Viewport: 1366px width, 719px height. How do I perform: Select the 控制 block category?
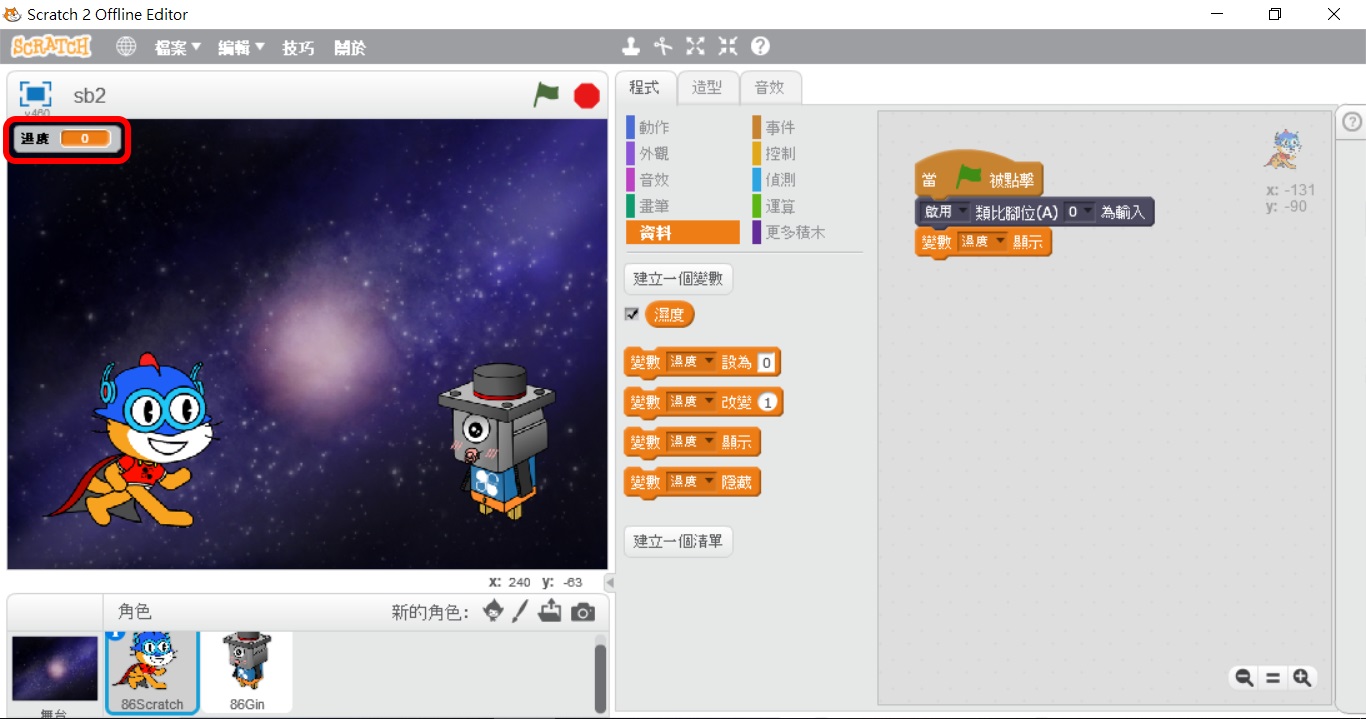click(808, 154)
